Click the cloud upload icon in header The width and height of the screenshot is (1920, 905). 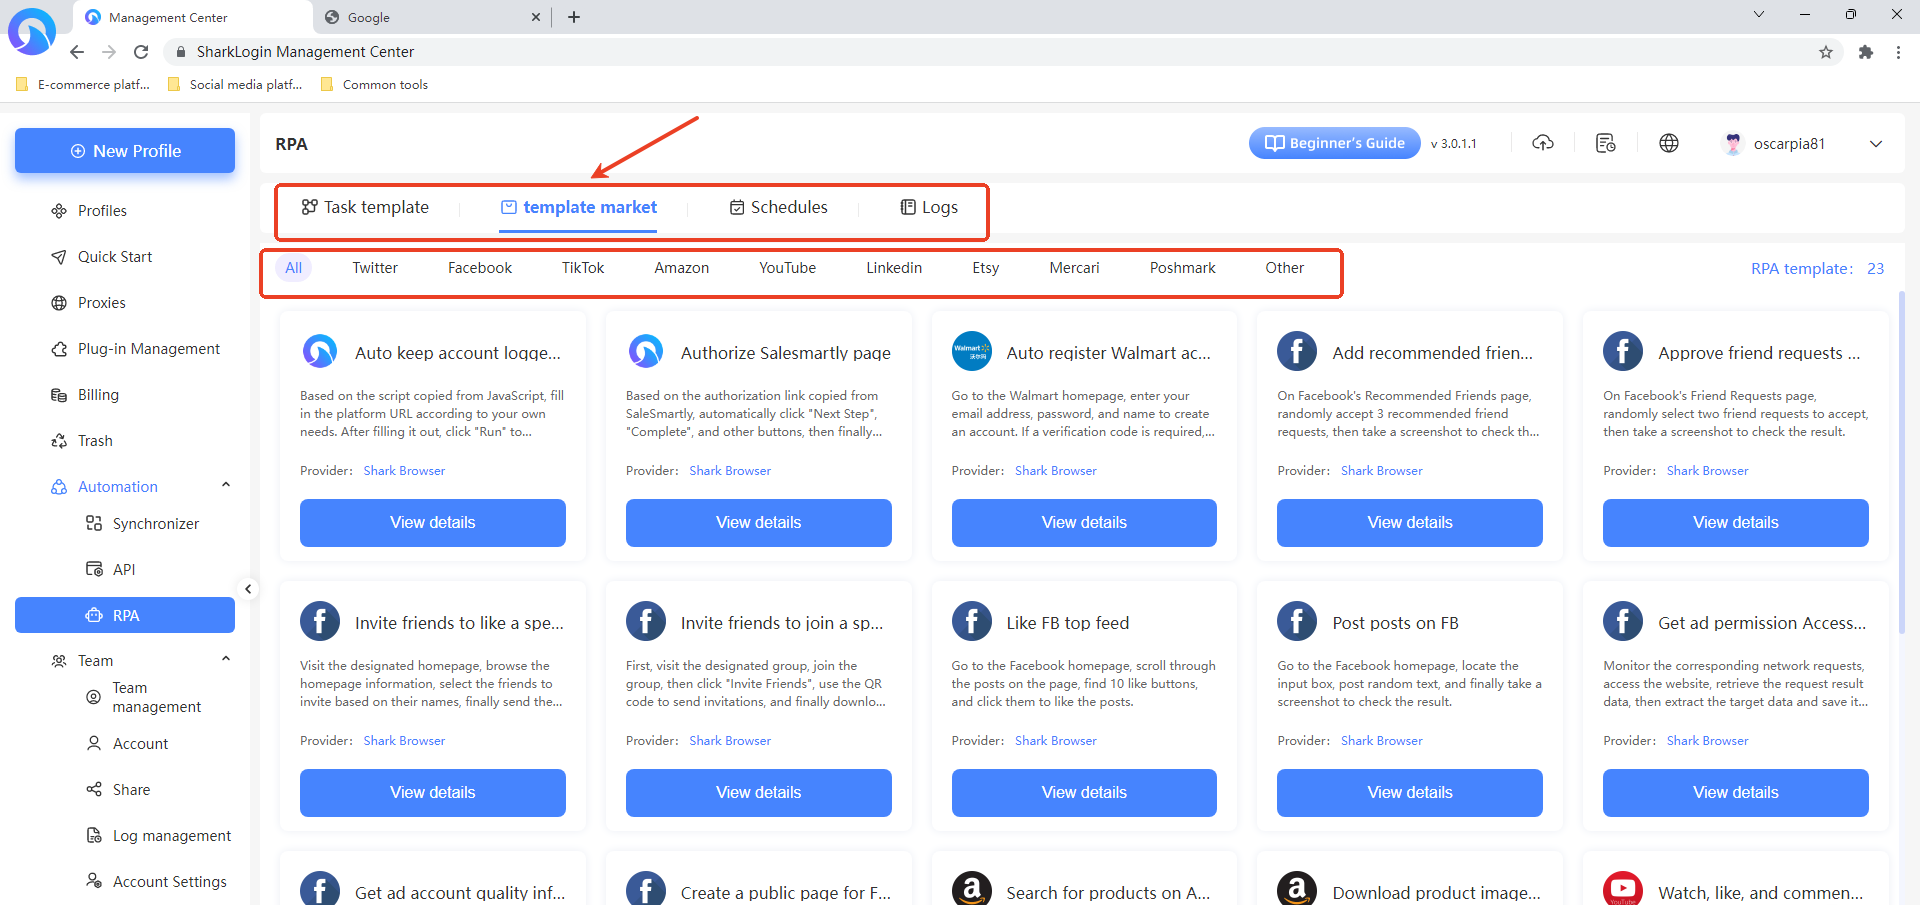click(1543, 143)
